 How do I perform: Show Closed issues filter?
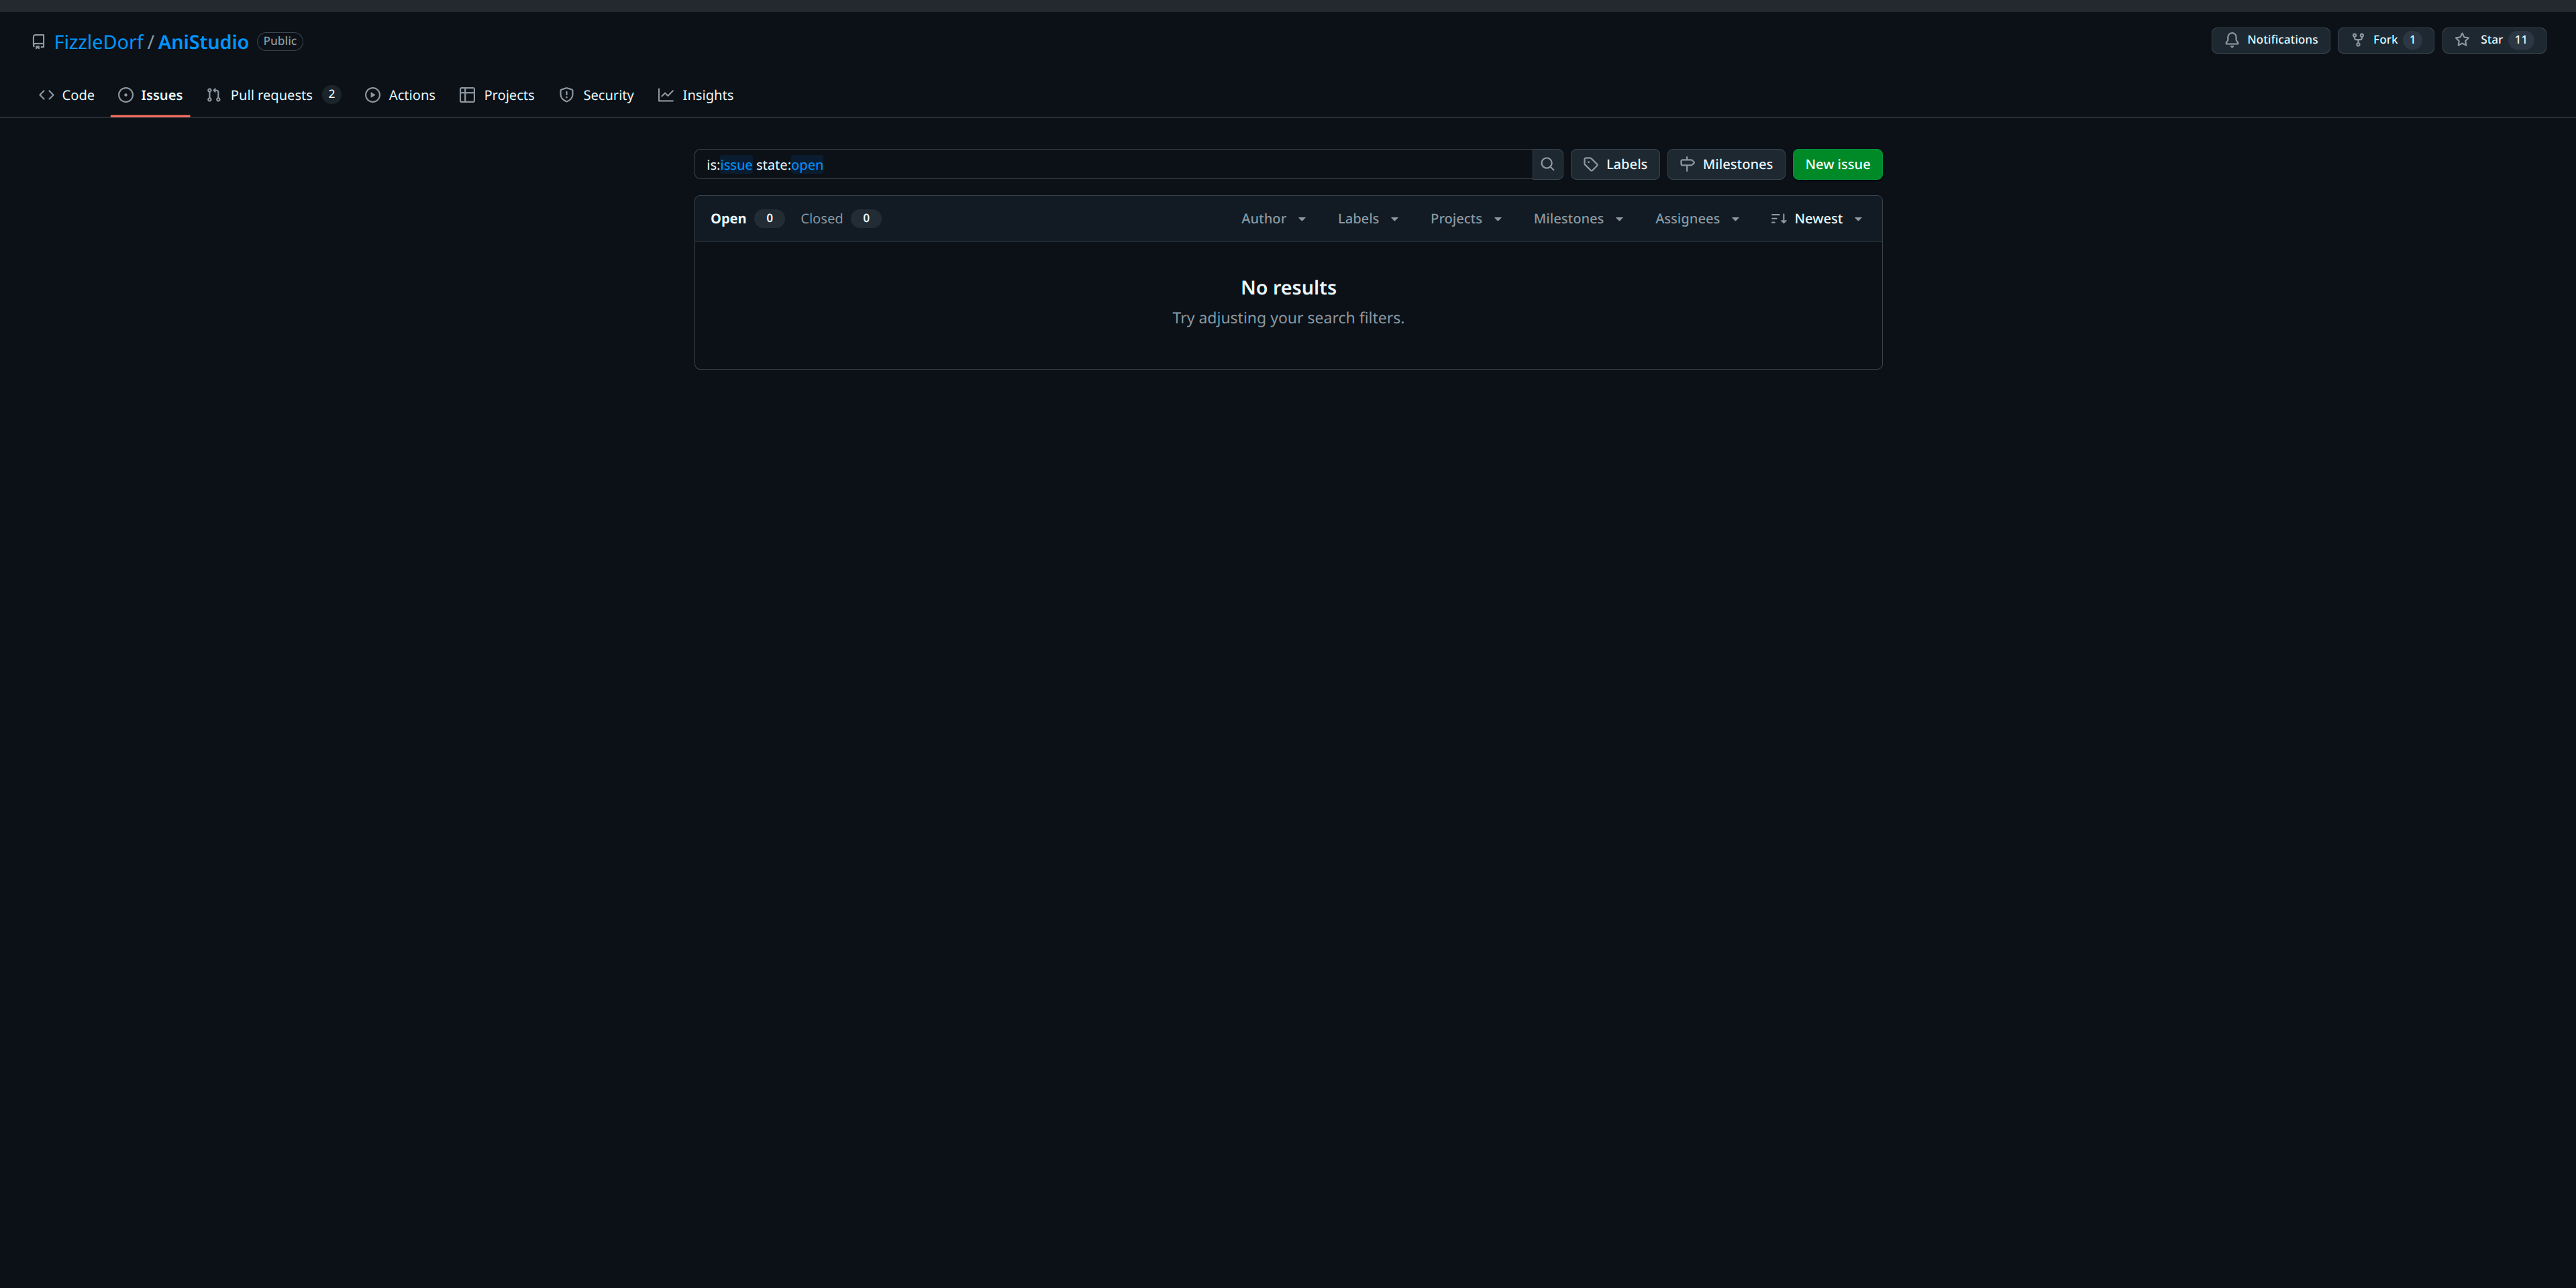pos(840,218)
